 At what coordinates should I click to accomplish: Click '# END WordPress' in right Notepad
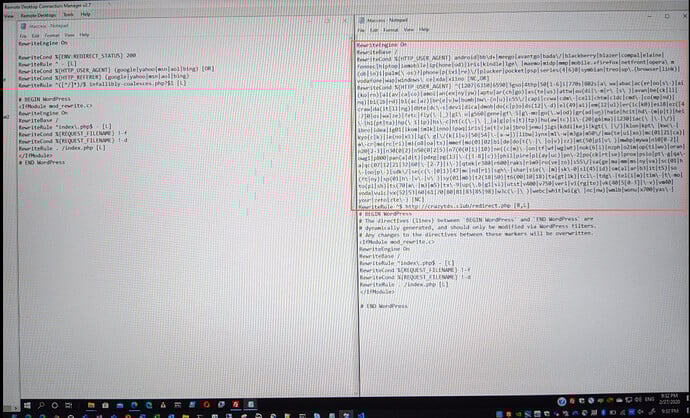point(384,306)
